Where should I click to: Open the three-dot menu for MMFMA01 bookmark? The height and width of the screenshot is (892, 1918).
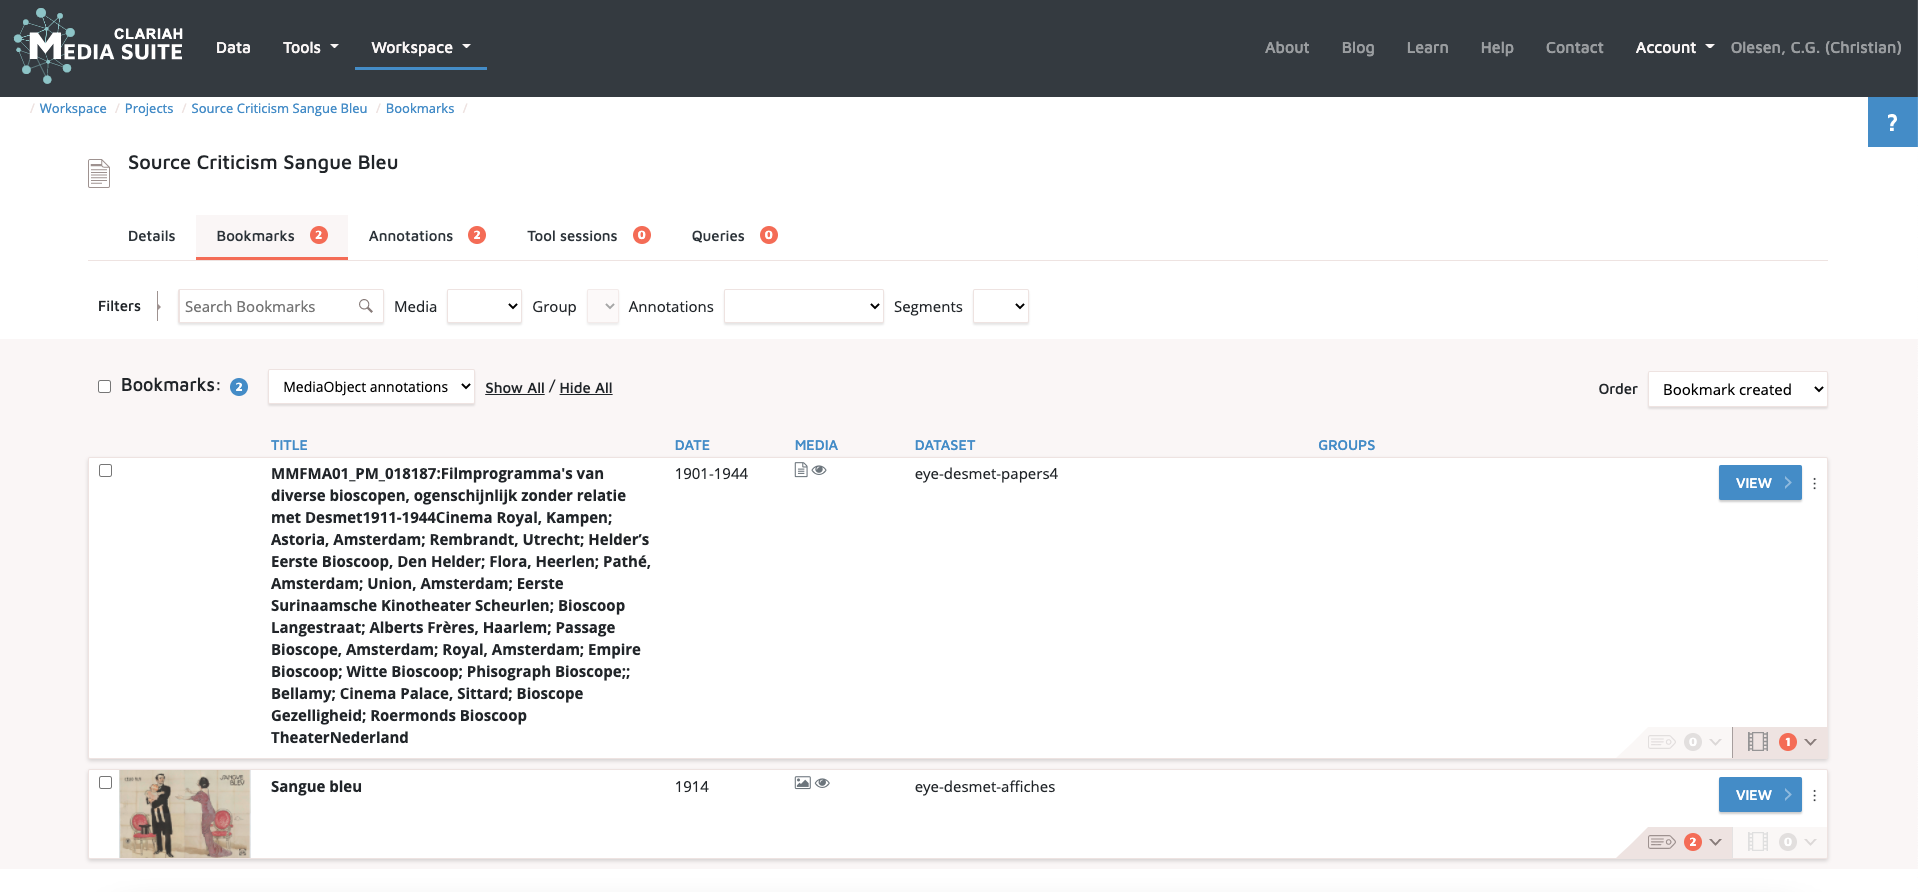(x=1814, y=483)
